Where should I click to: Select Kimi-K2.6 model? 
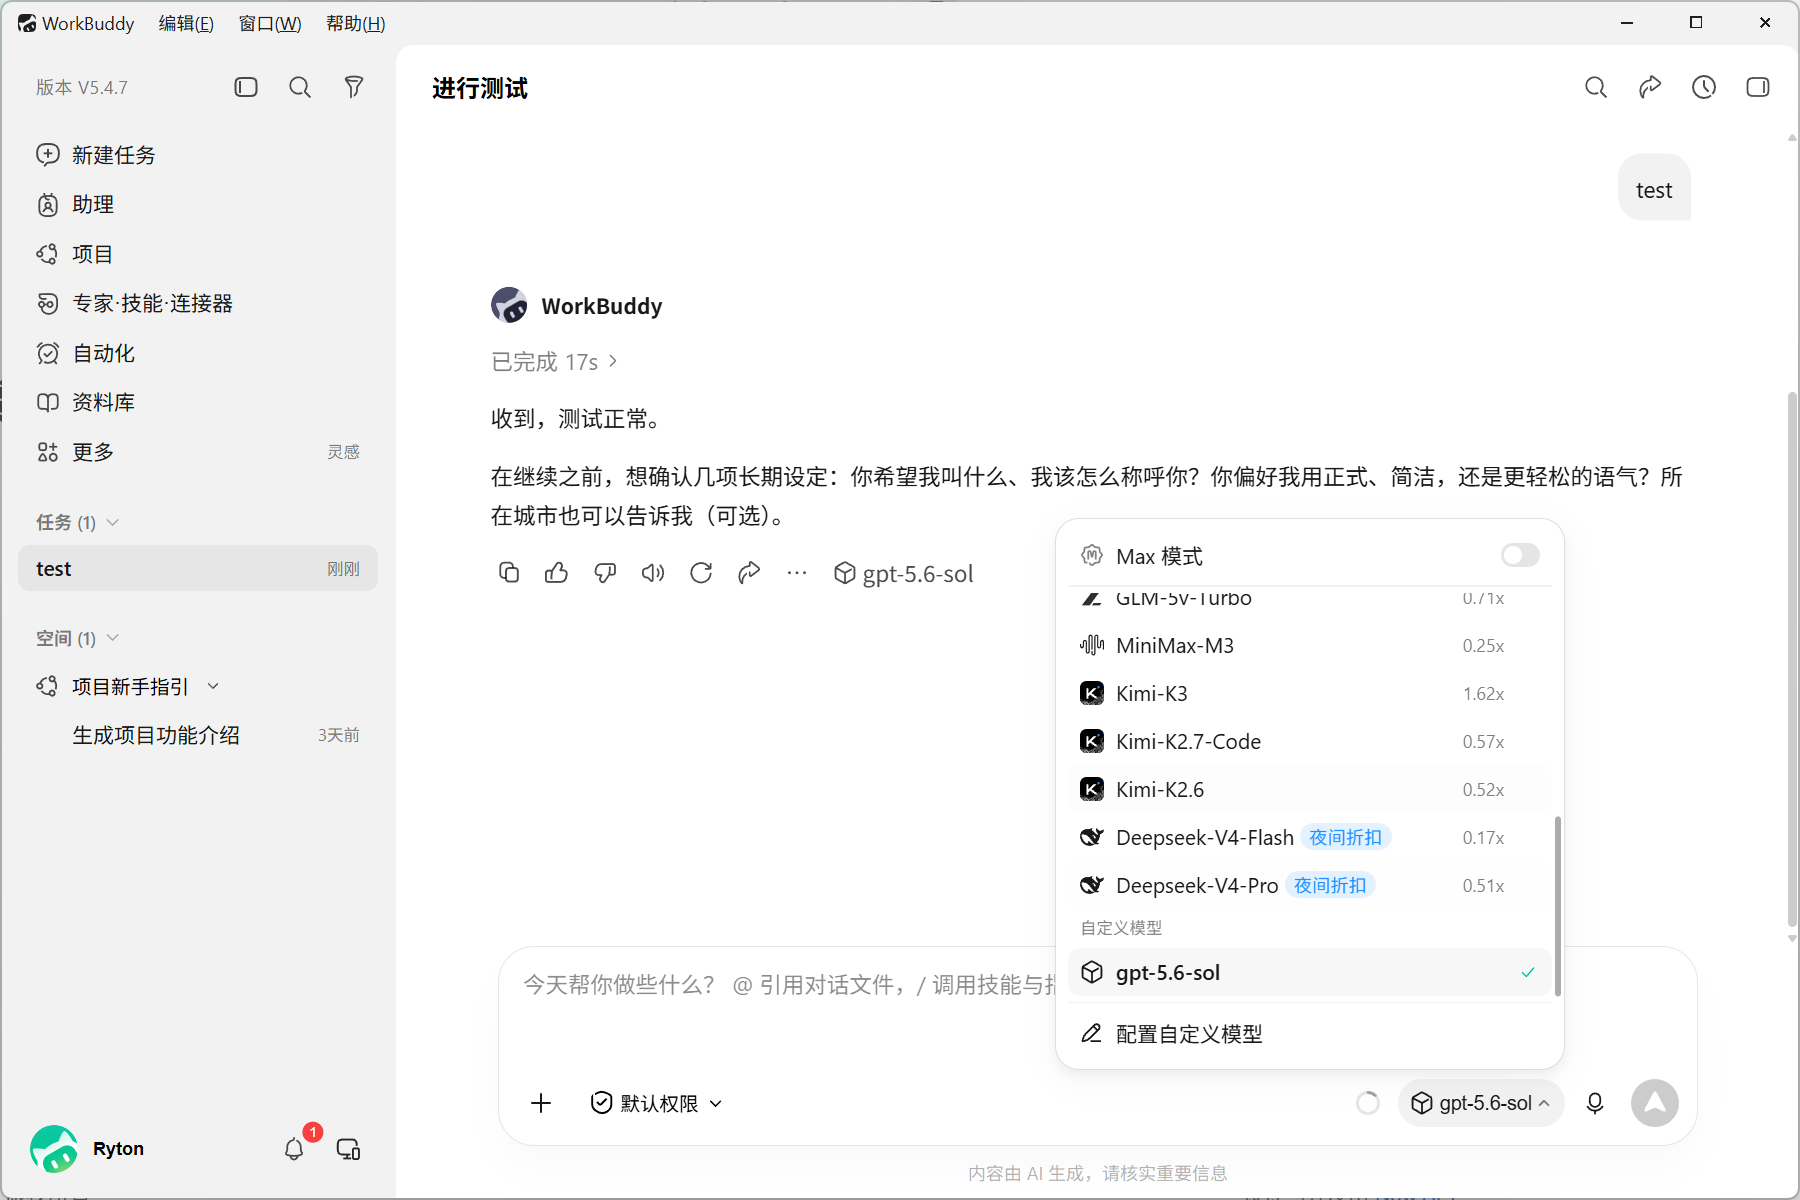click(x=1309, y=789)
